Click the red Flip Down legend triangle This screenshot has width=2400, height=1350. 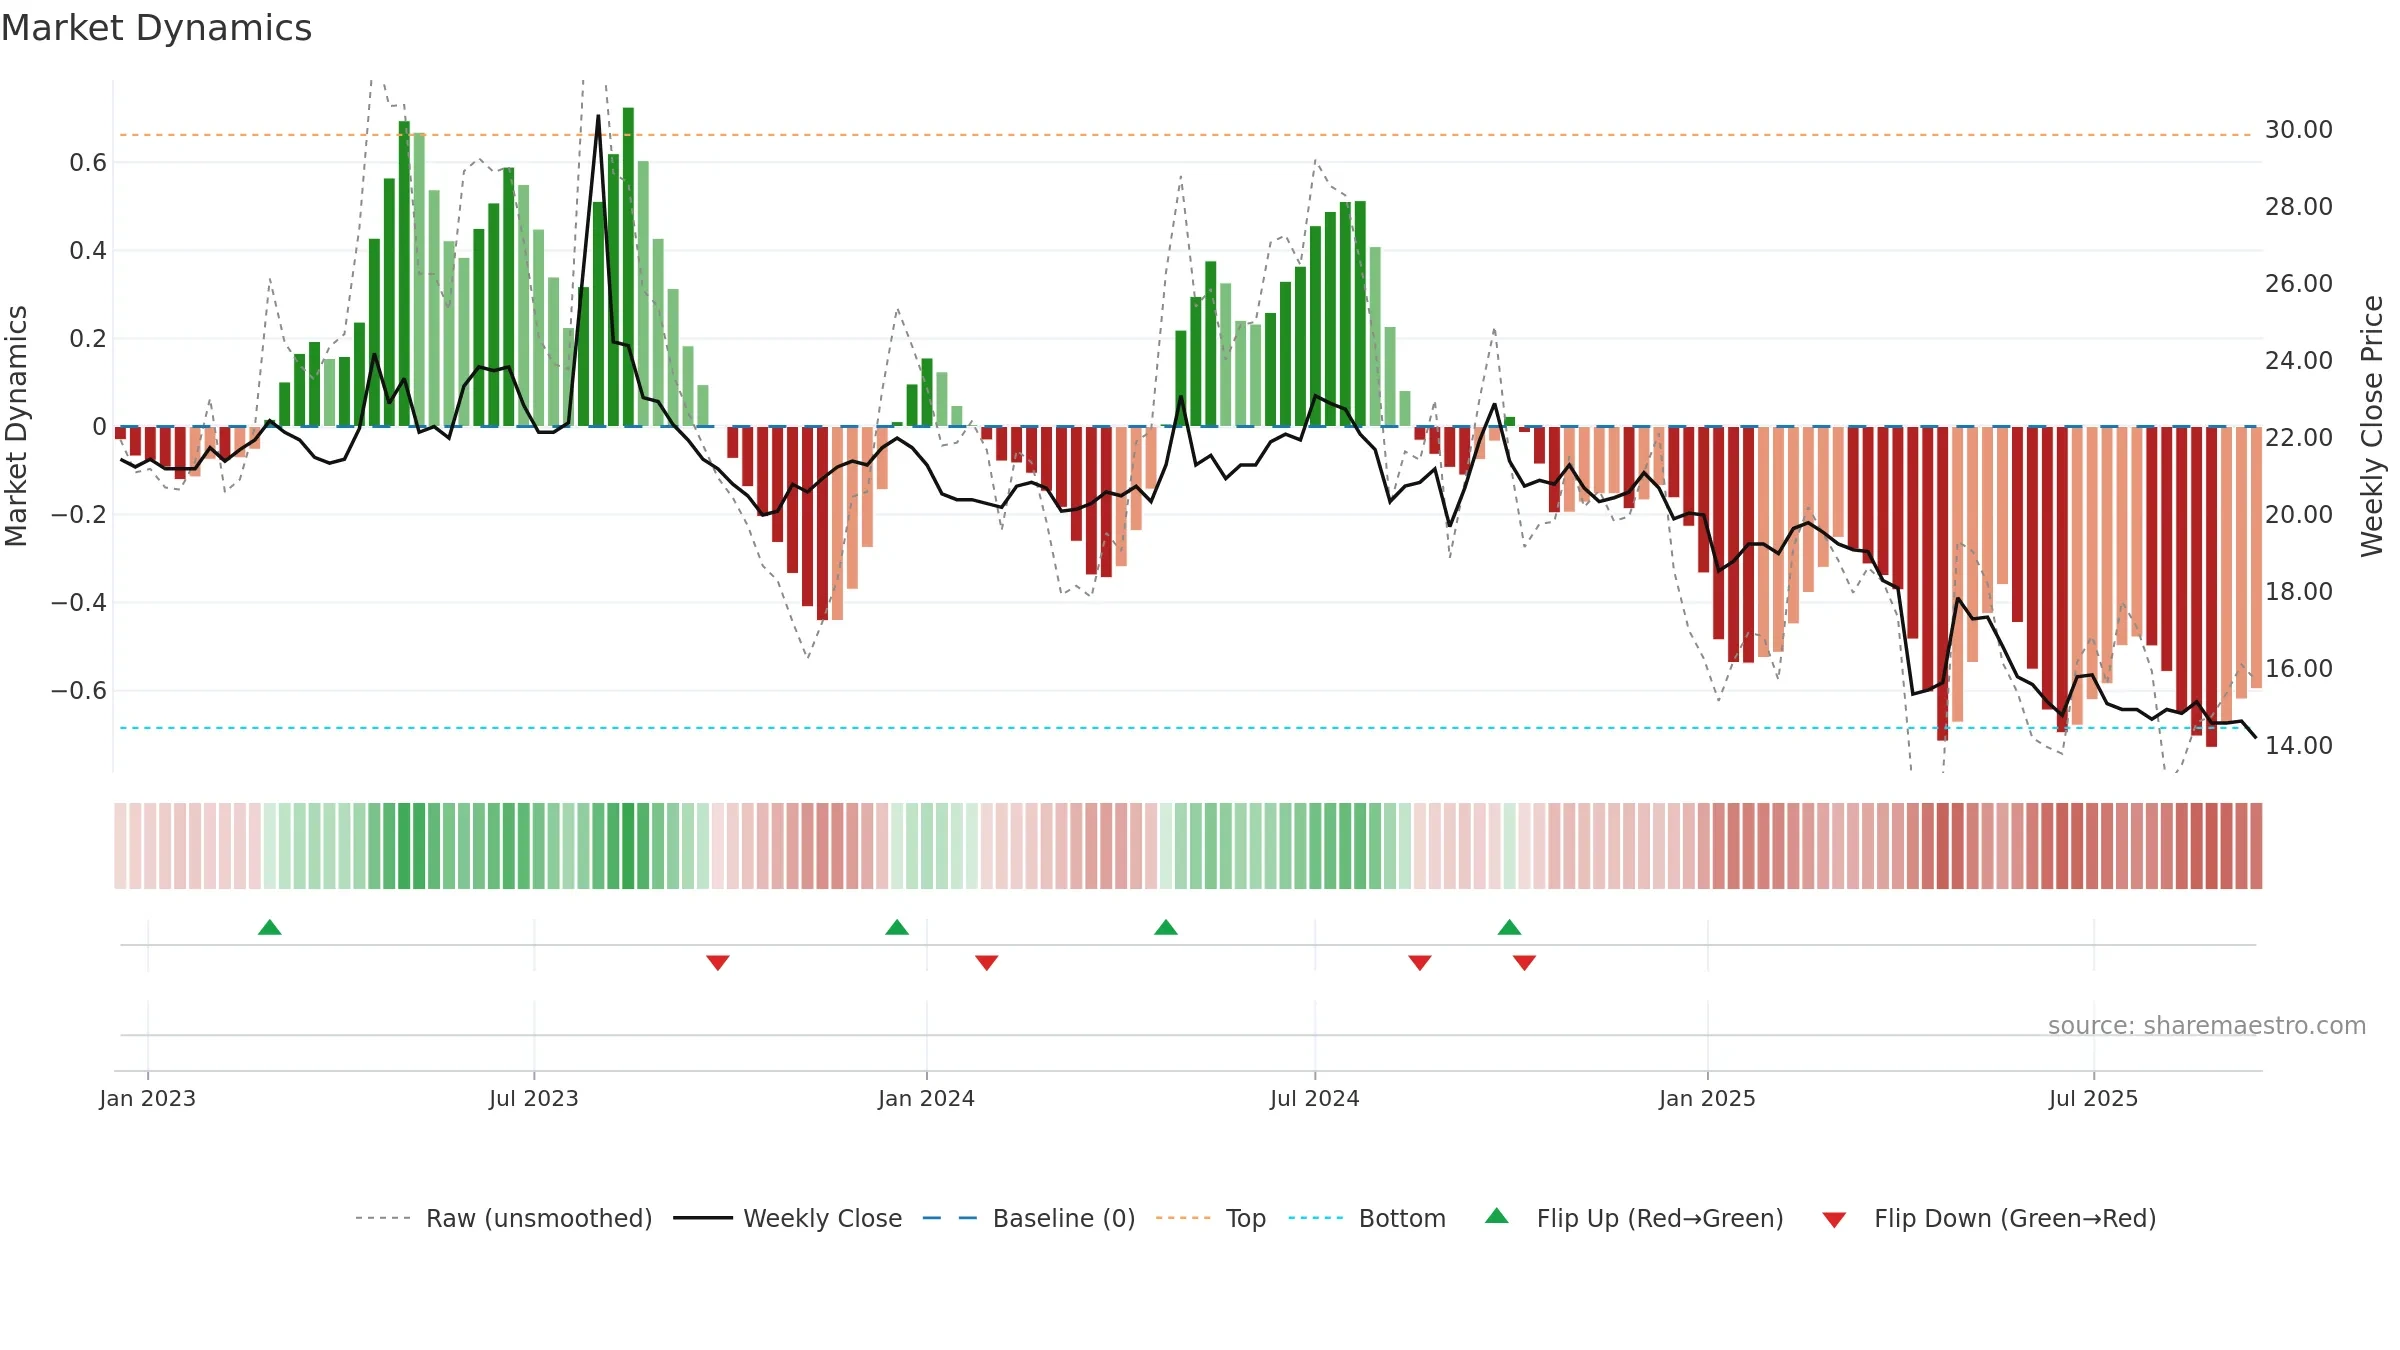tap(1834, 1220)
